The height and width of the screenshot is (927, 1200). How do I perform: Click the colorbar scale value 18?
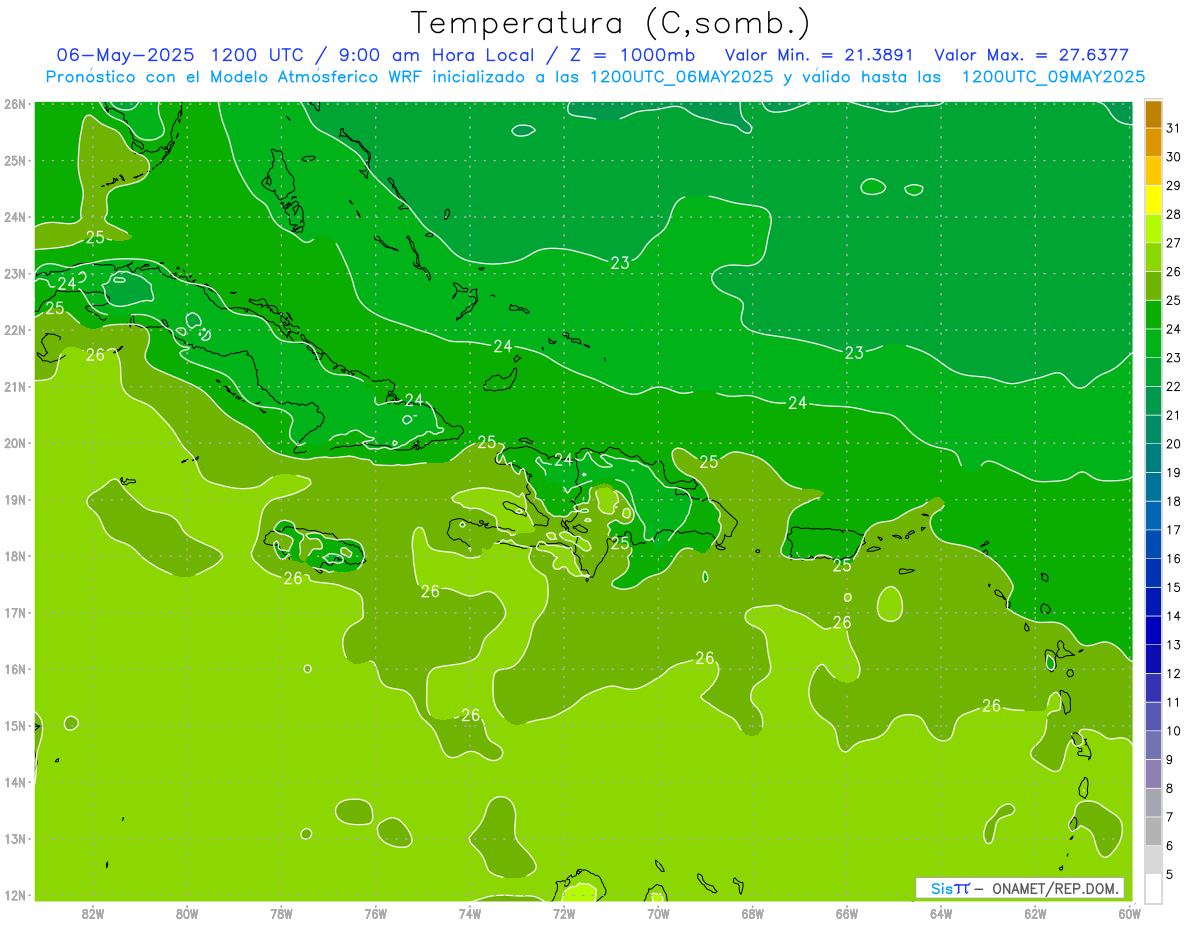point(1174,501)
